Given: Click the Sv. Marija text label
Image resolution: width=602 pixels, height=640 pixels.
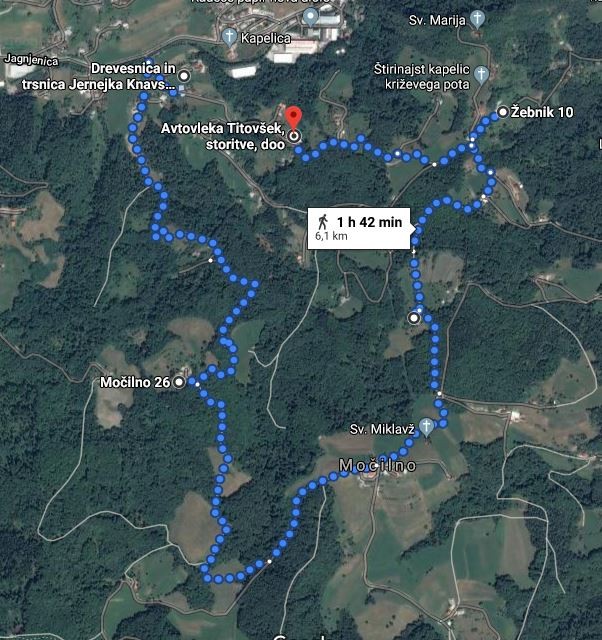Looking at the screenshot, I should [437, 20].
